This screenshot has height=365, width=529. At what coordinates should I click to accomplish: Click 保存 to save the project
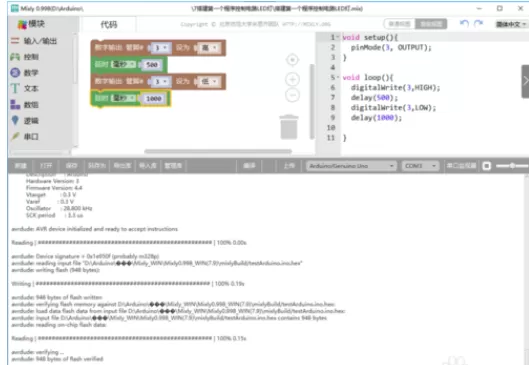point(72,166)
